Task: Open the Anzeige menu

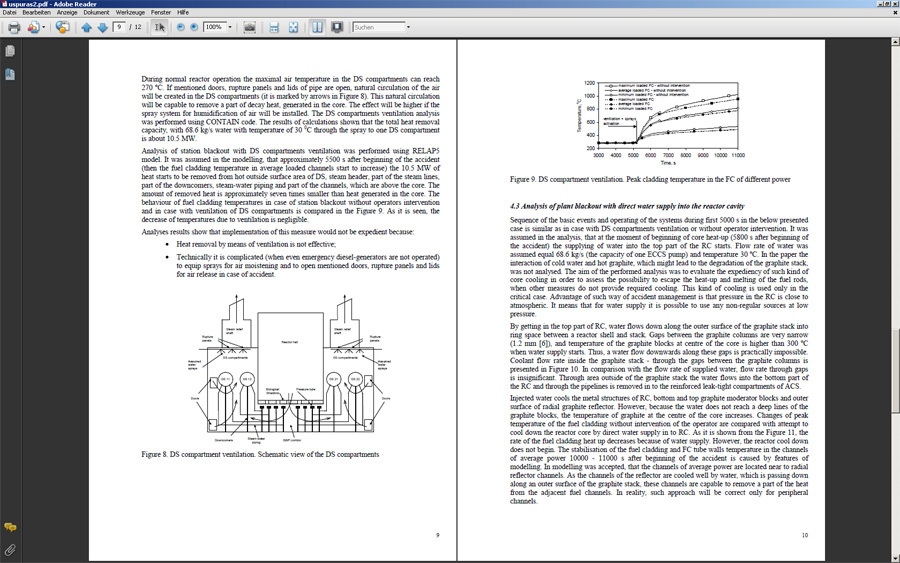Action: coord(67,12)
